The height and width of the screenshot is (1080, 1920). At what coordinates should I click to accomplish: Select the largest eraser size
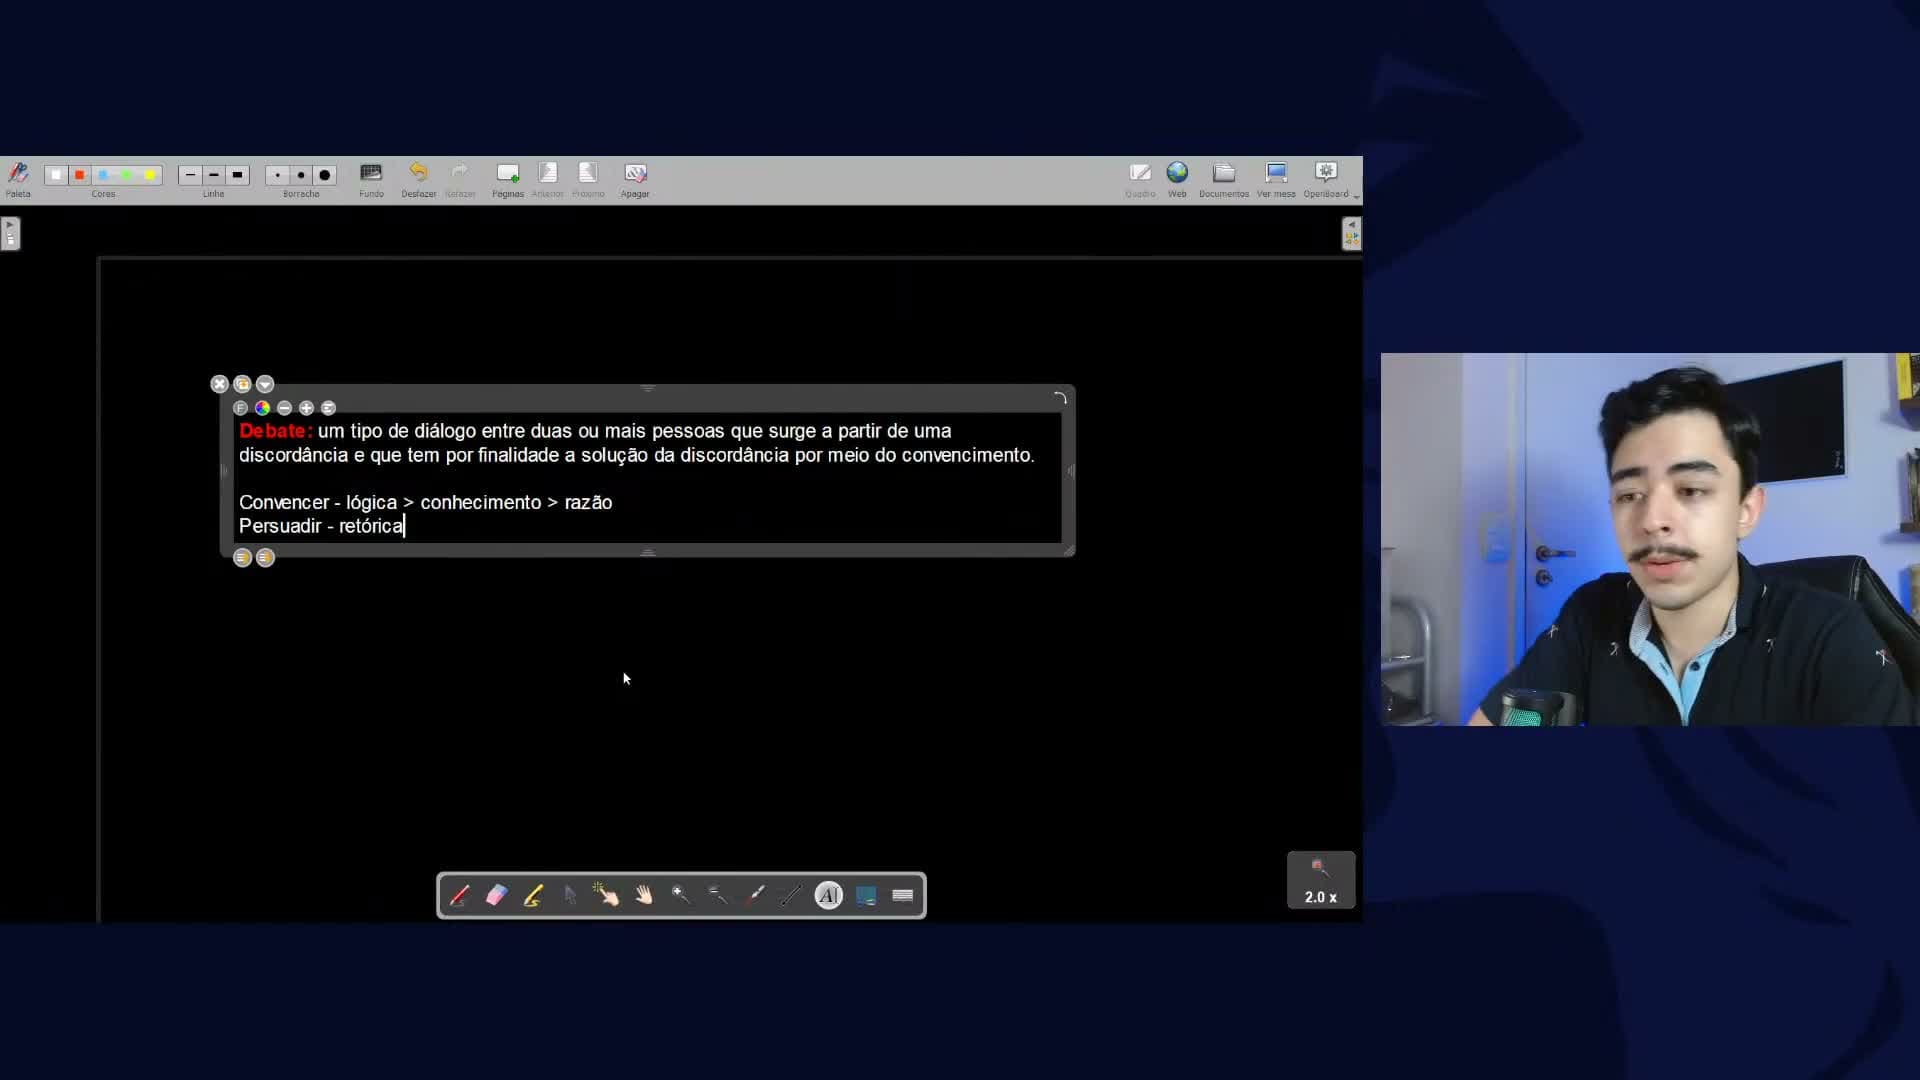coord(325,175)
